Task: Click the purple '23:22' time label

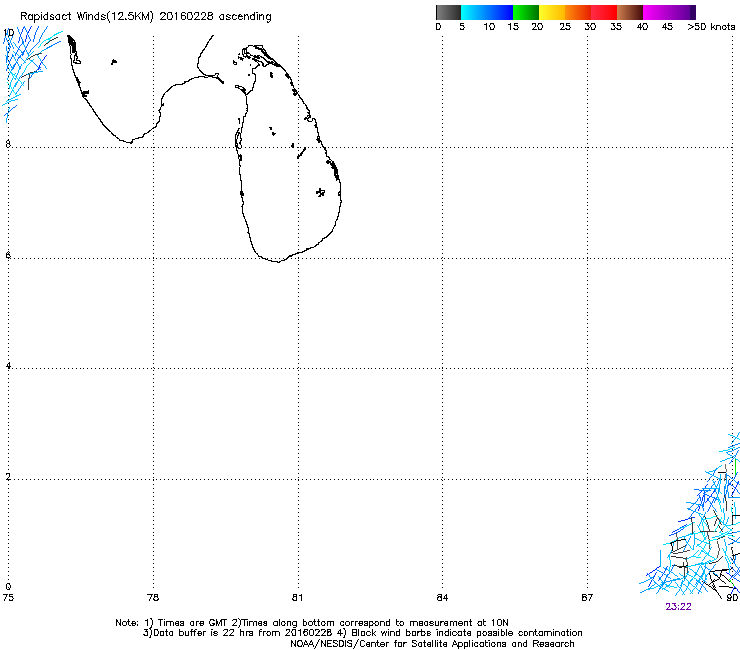Action: click(x=678, y=607)
